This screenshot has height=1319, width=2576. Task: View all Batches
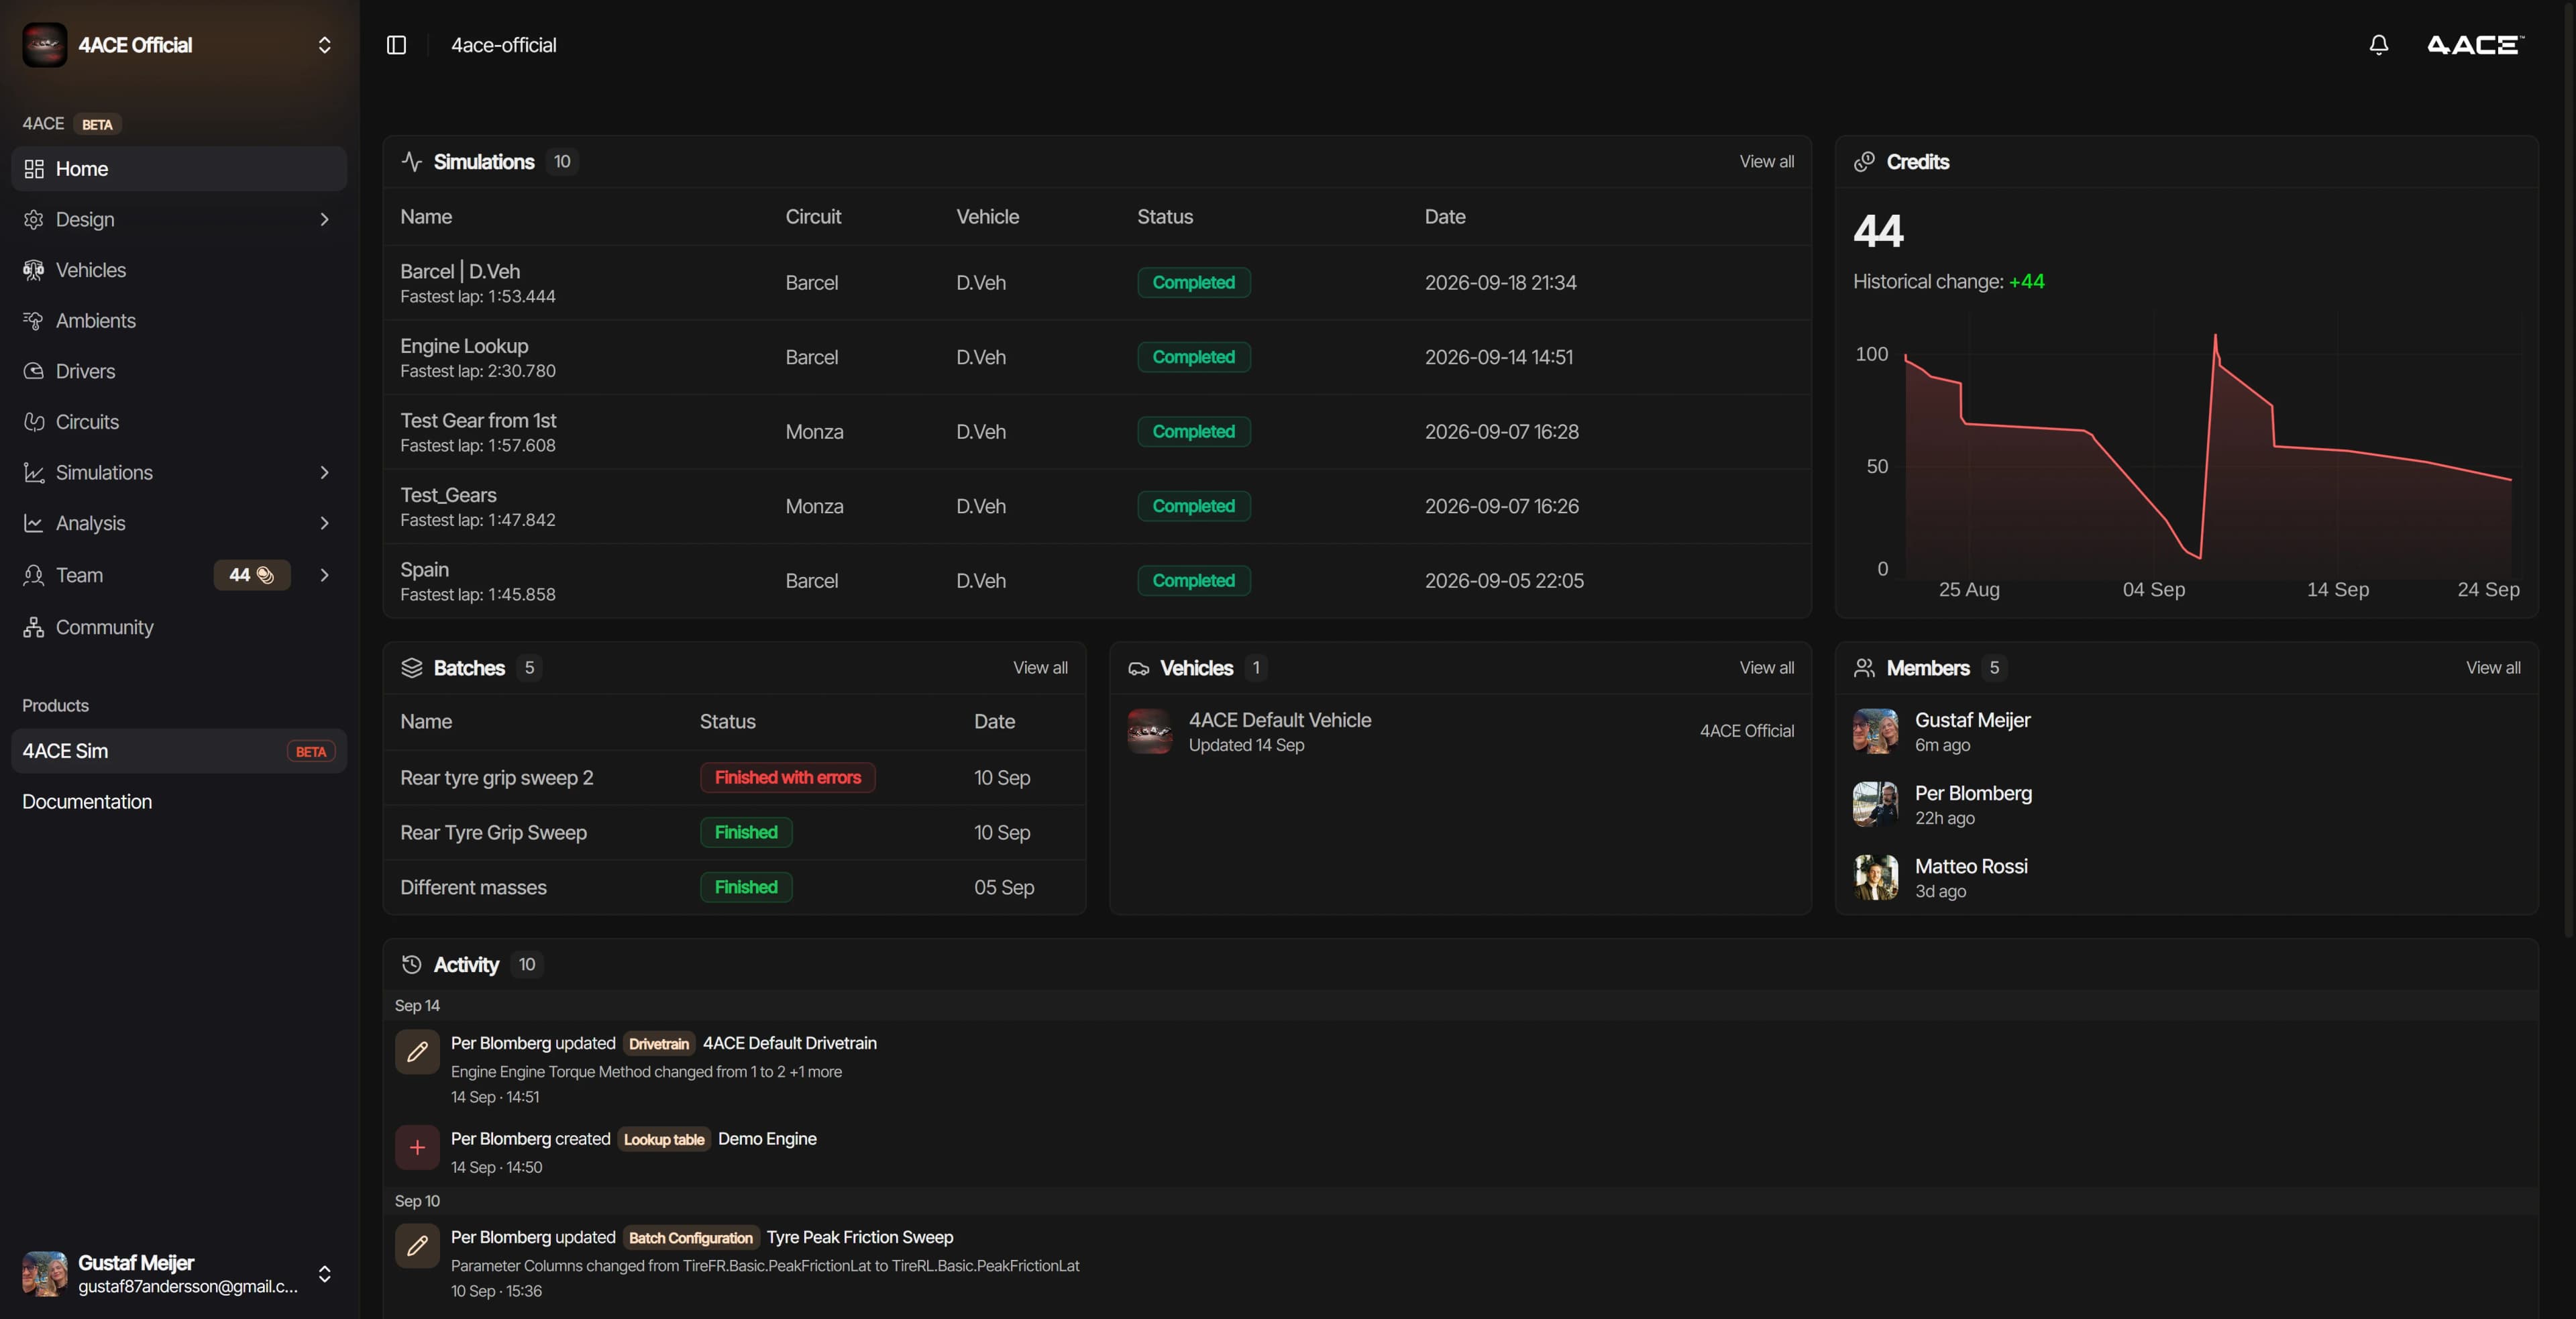click(1040, 668)
